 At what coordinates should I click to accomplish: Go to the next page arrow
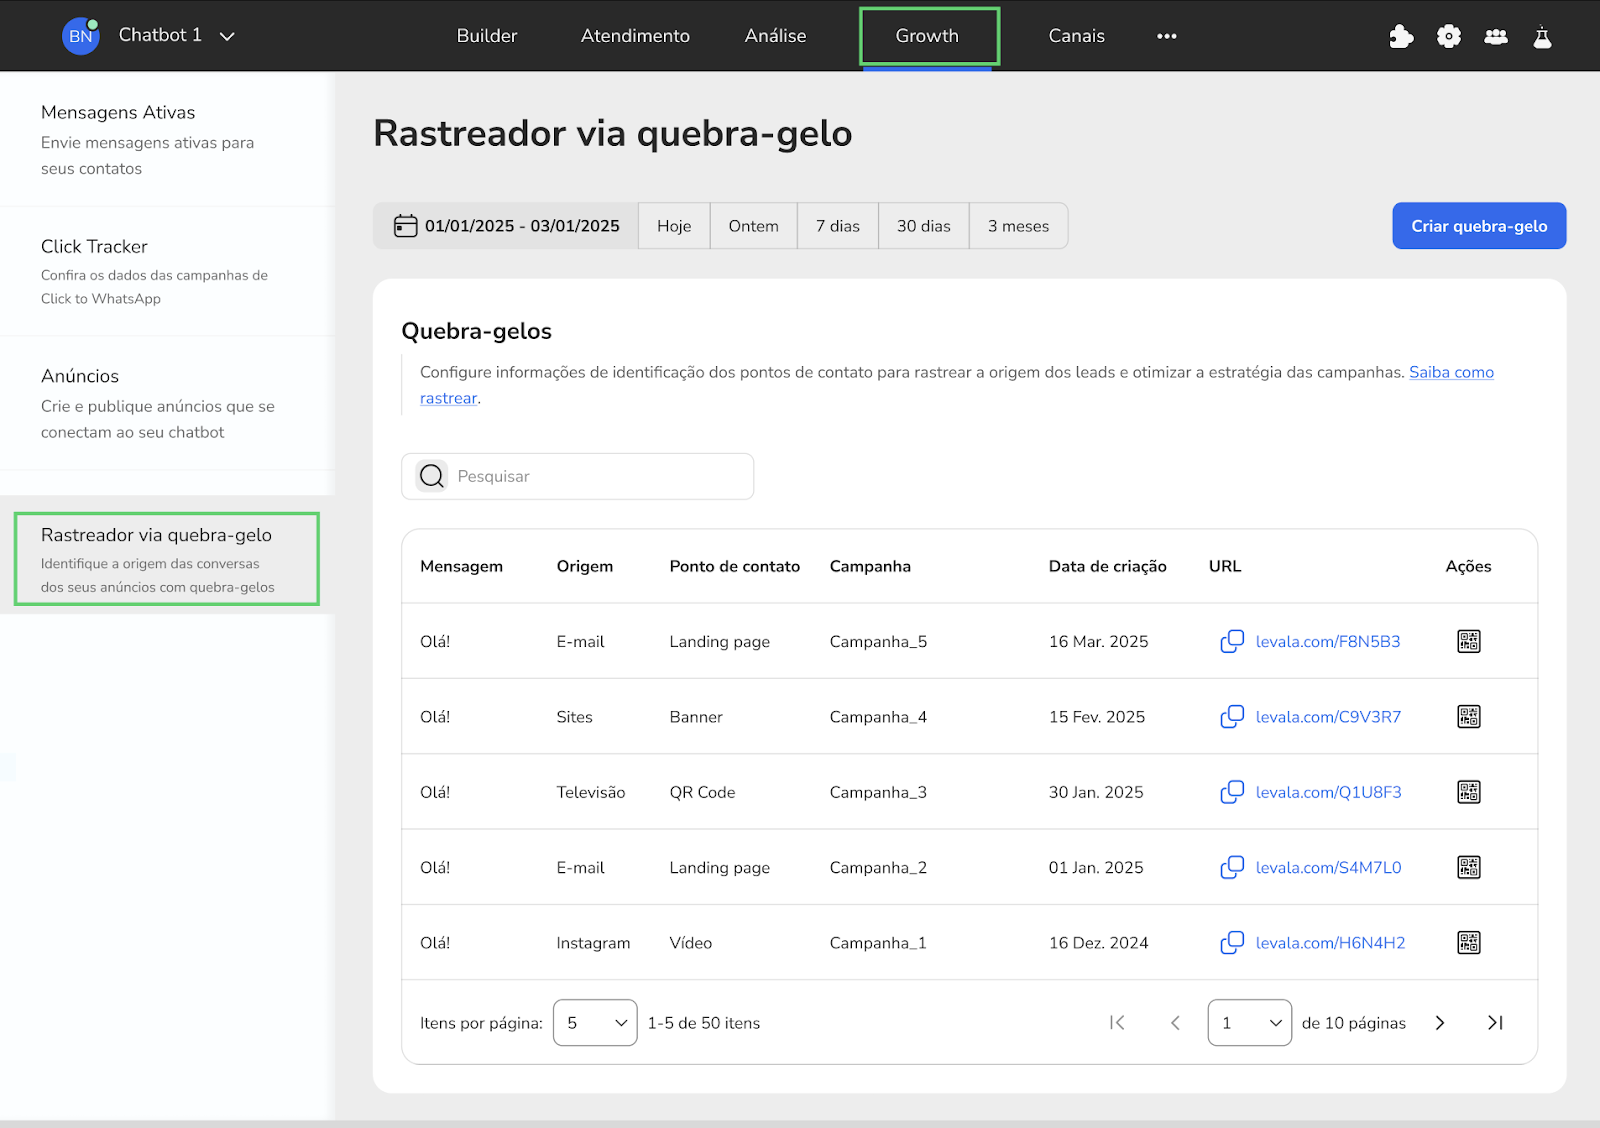click(x=1440, y=1023)
